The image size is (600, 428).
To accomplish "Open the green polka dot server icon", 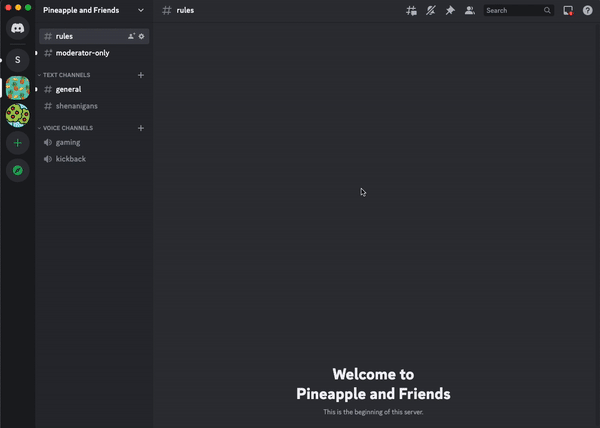I will click(18, 115).
